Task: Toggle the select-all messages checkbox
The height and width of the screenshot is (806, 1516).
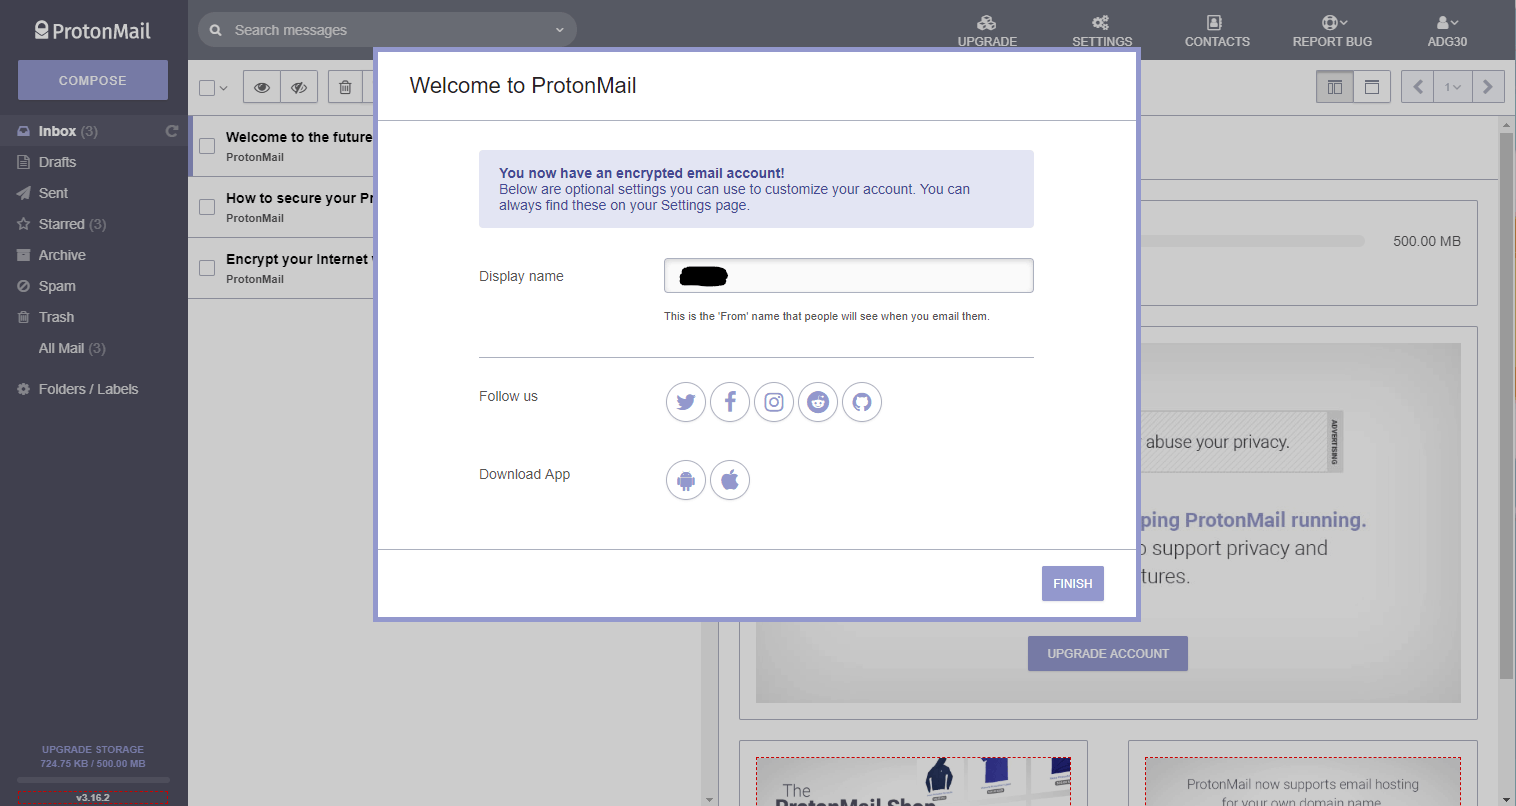Action: click(x=207, y=88)
